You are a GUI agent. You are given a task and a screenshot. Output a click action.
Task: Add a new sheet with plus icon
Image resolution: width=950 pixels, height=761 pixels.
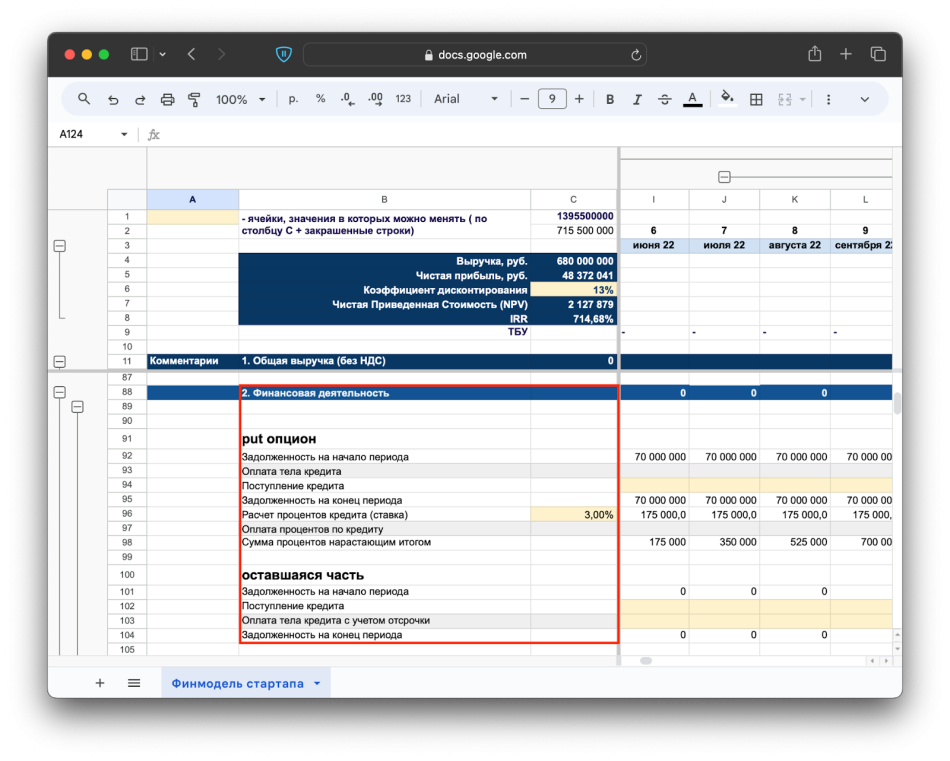[100, 683]
